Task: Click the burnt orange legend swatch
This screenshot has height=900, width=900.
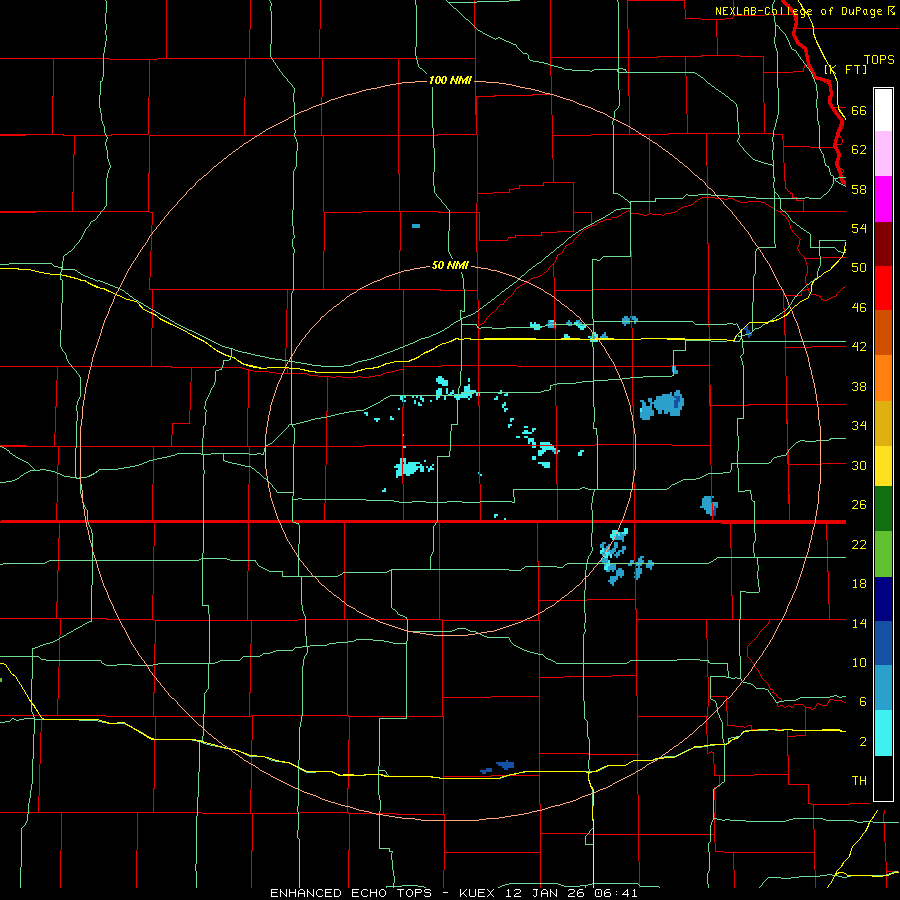Action: click(883, 332)
